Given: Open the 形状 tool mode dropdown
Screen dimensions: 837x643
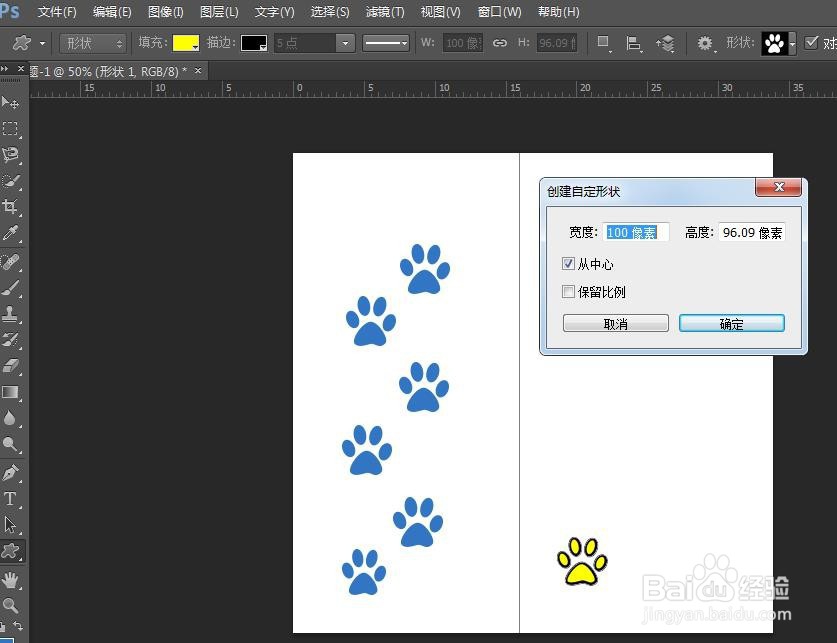Looking at the screenshot, I should [x=93, y=43].
